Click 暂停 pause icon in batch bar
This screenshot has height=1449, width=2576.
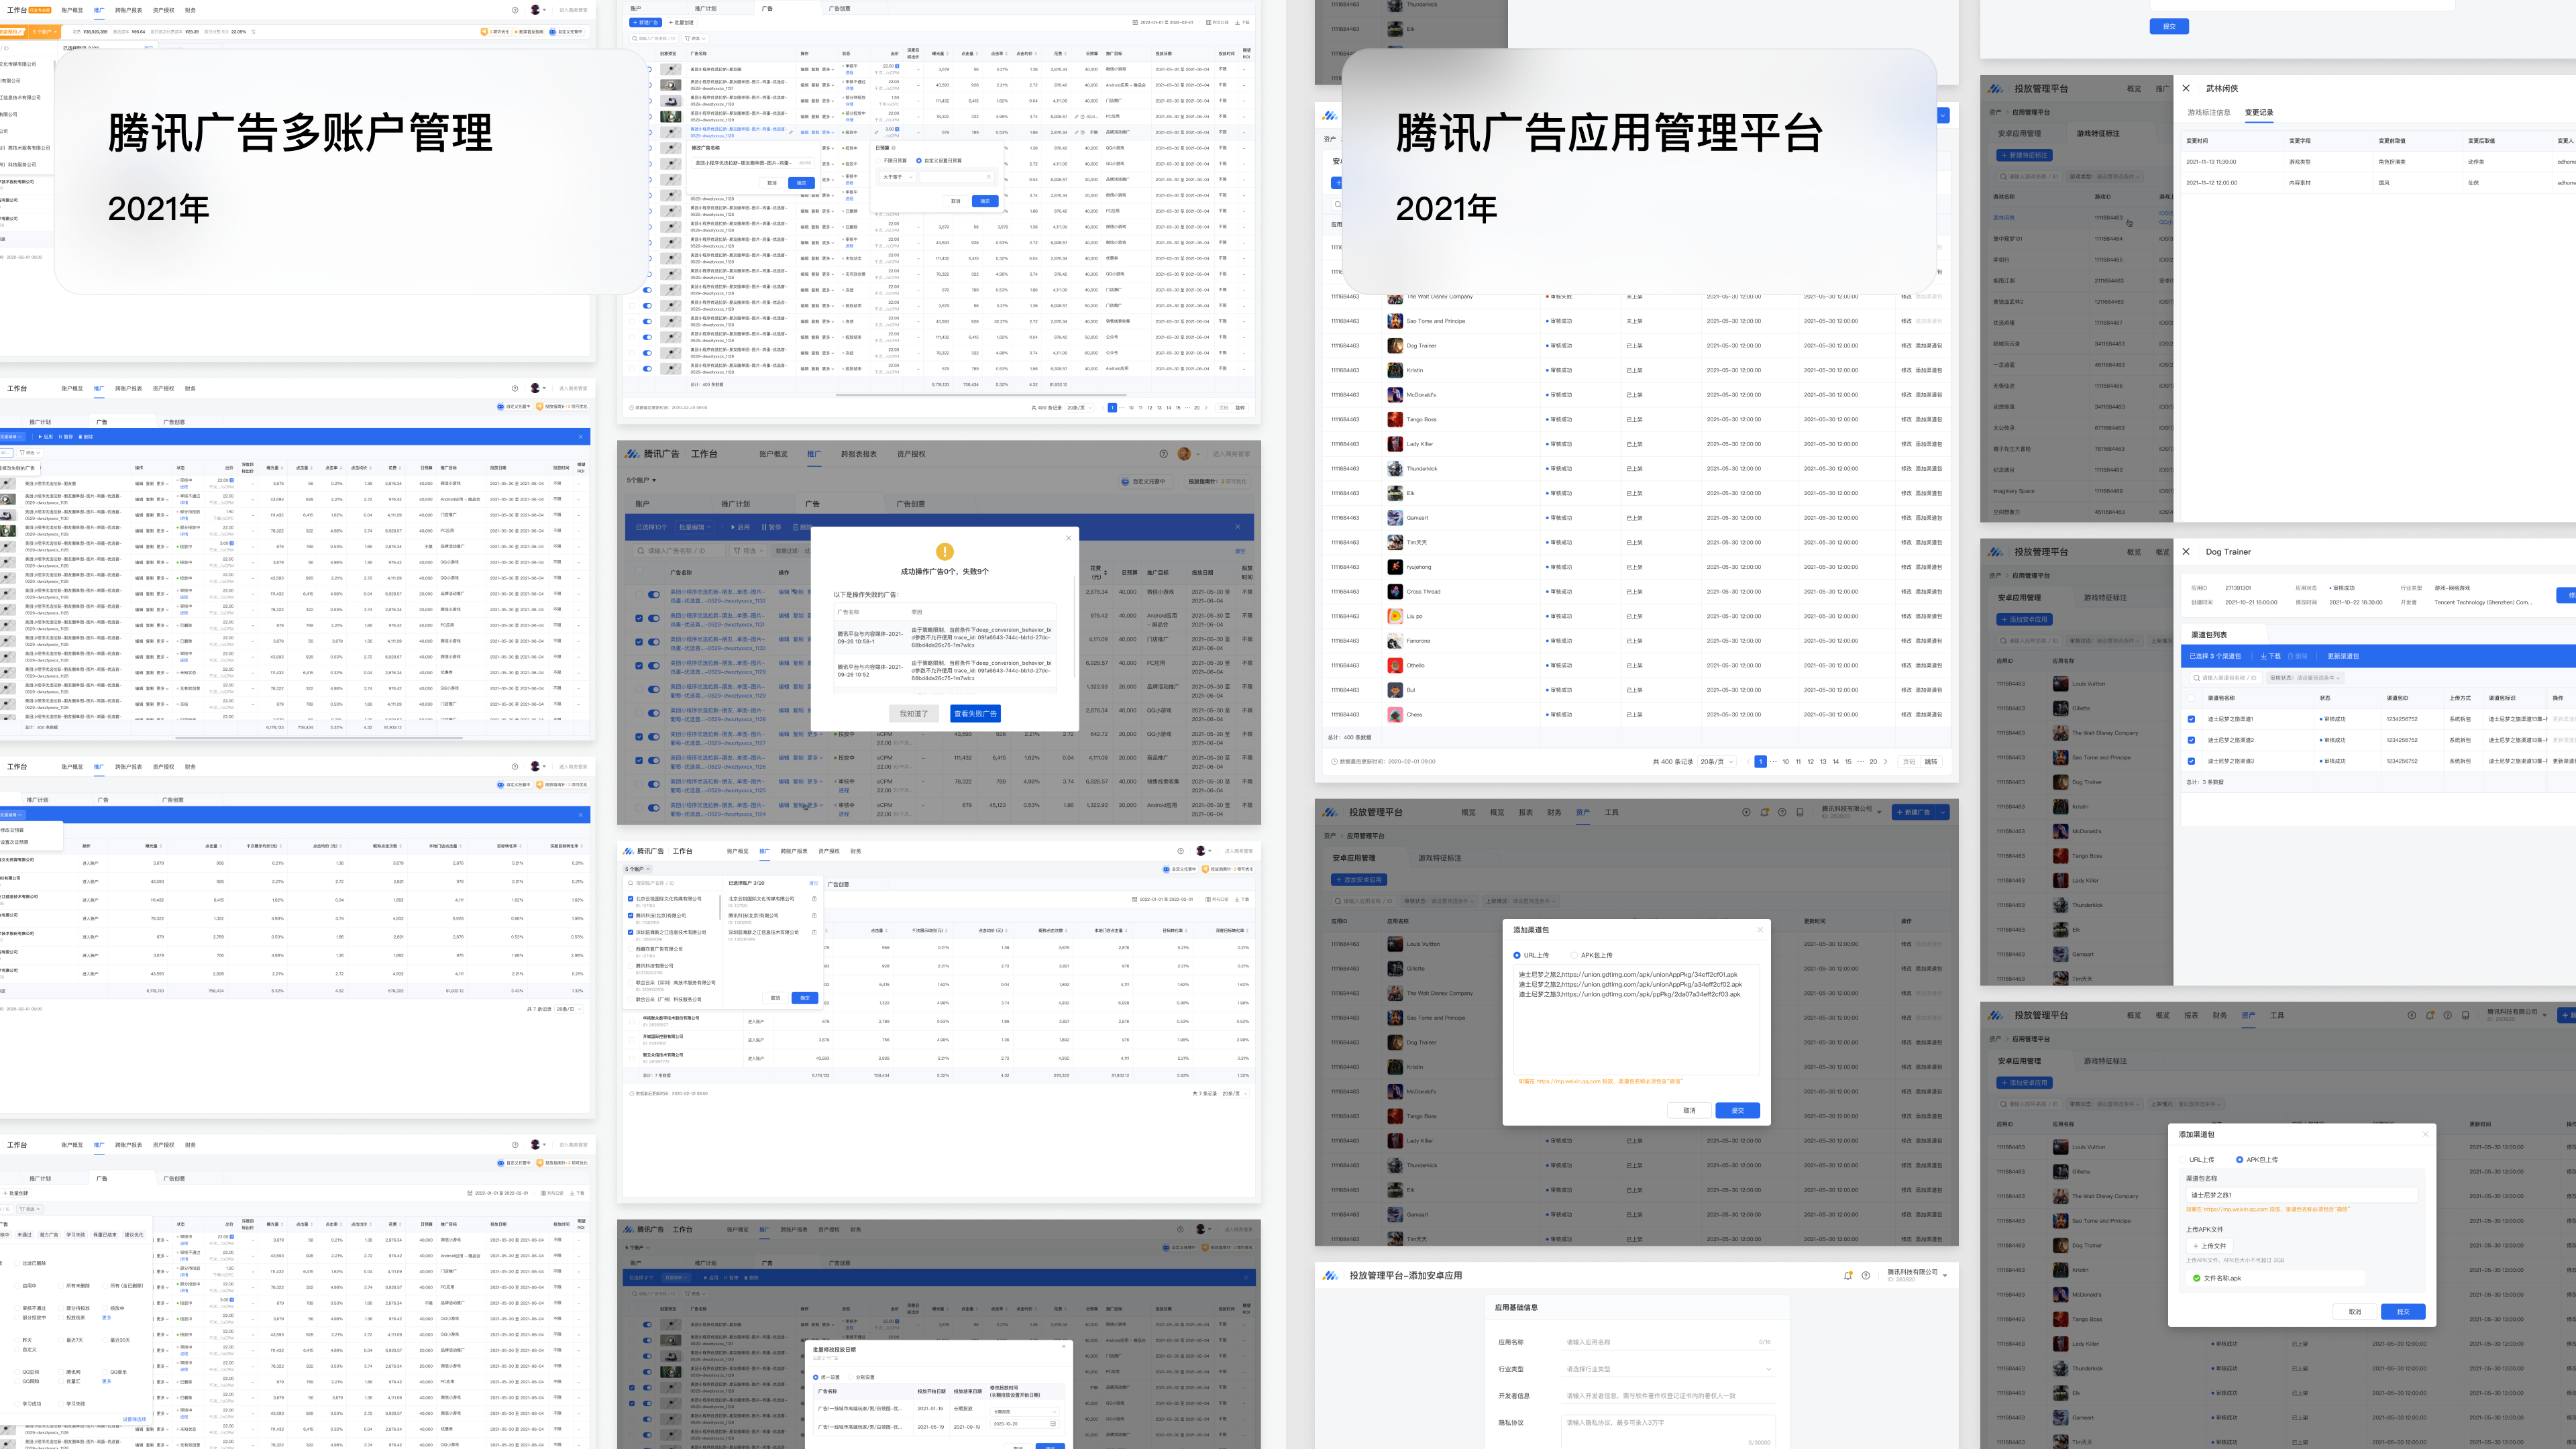[x=764, y=527]
